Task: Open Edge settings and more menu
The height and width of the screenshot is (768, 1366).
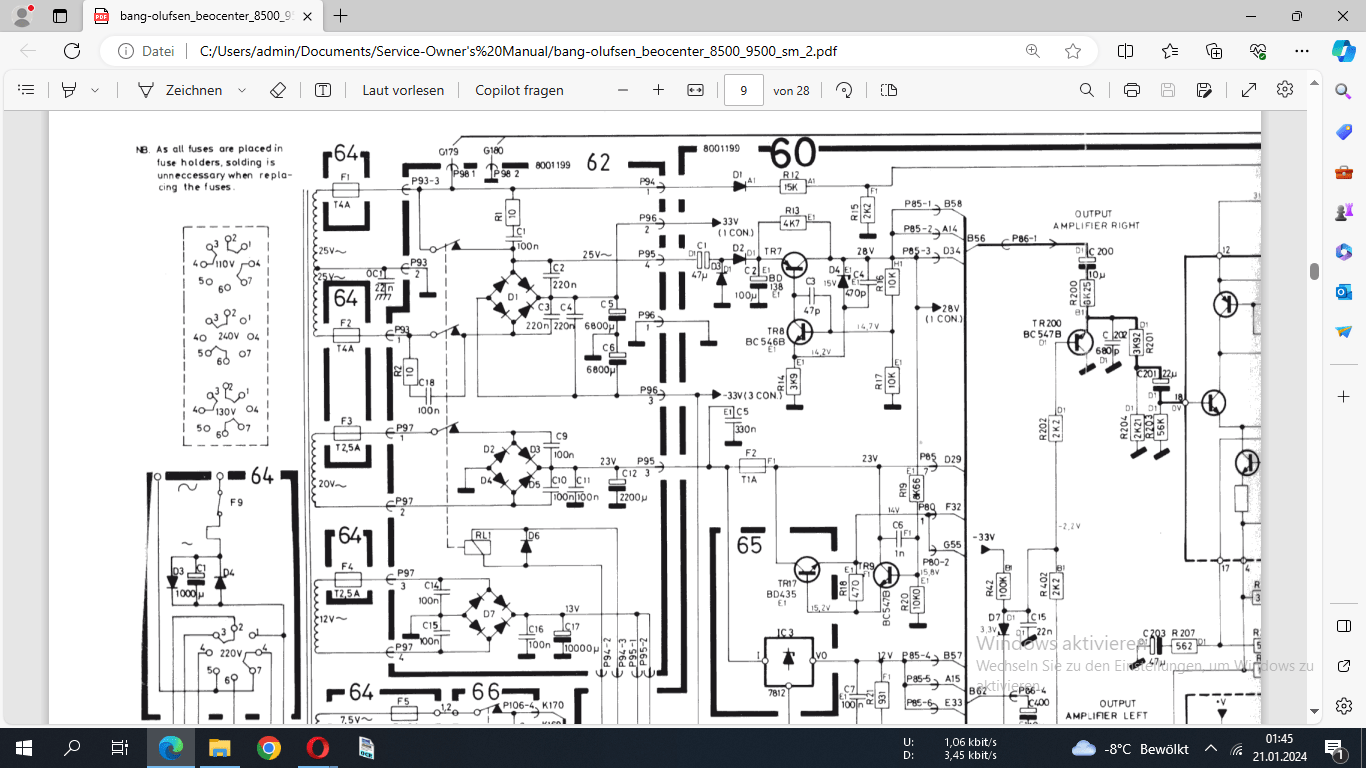Action: pos(1301,51)
